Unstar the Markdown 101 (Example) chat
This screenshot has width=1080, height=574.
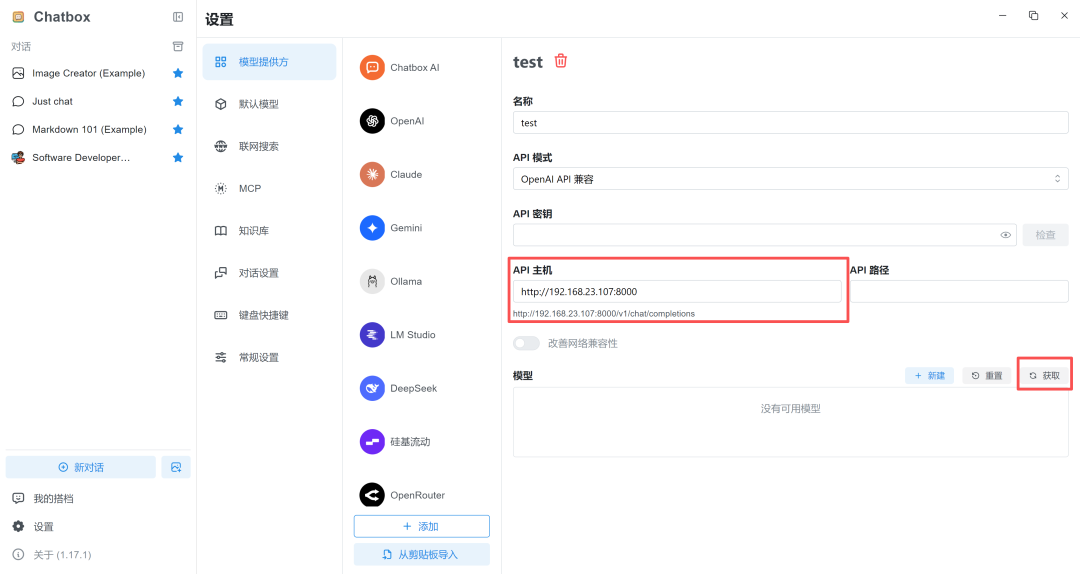tap(178, 130)
